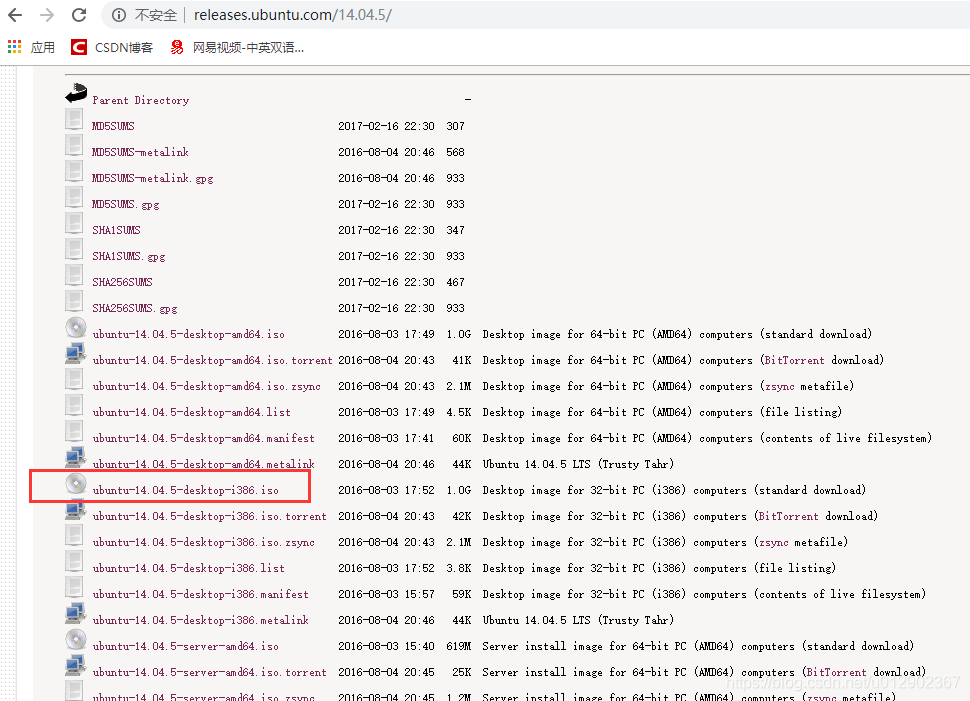This screenshot has width=970, height=701.
Task: Open ubuntu-14.04.5-desktop-i386.list link
Action: coord(189,568)
